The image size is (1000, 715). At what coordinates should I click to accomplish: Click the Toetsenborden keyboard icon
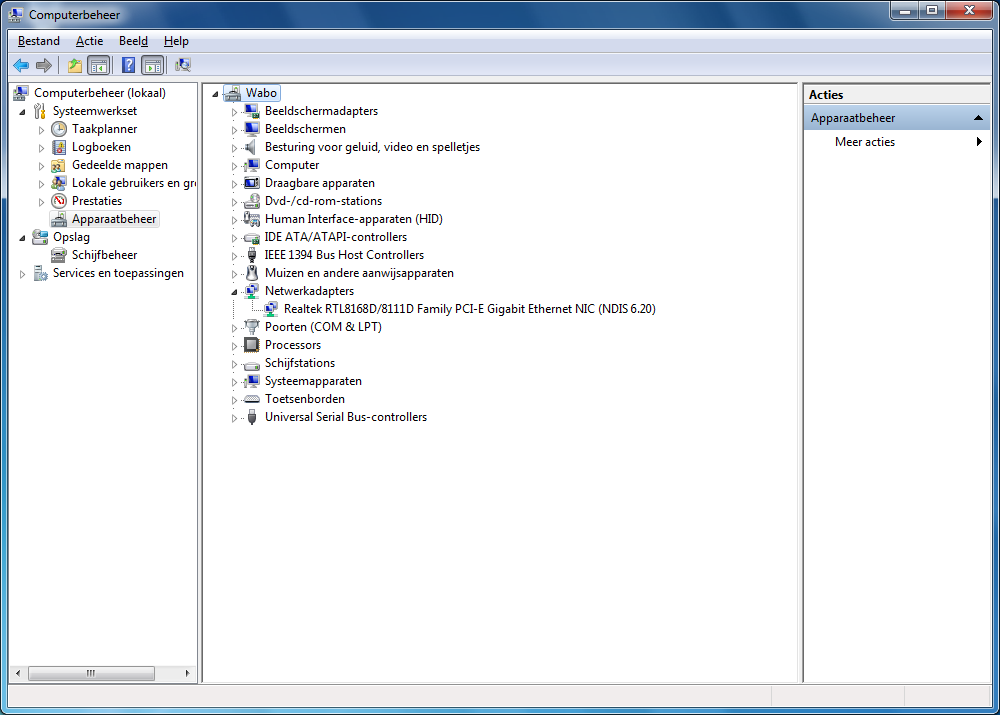(251, 399)
